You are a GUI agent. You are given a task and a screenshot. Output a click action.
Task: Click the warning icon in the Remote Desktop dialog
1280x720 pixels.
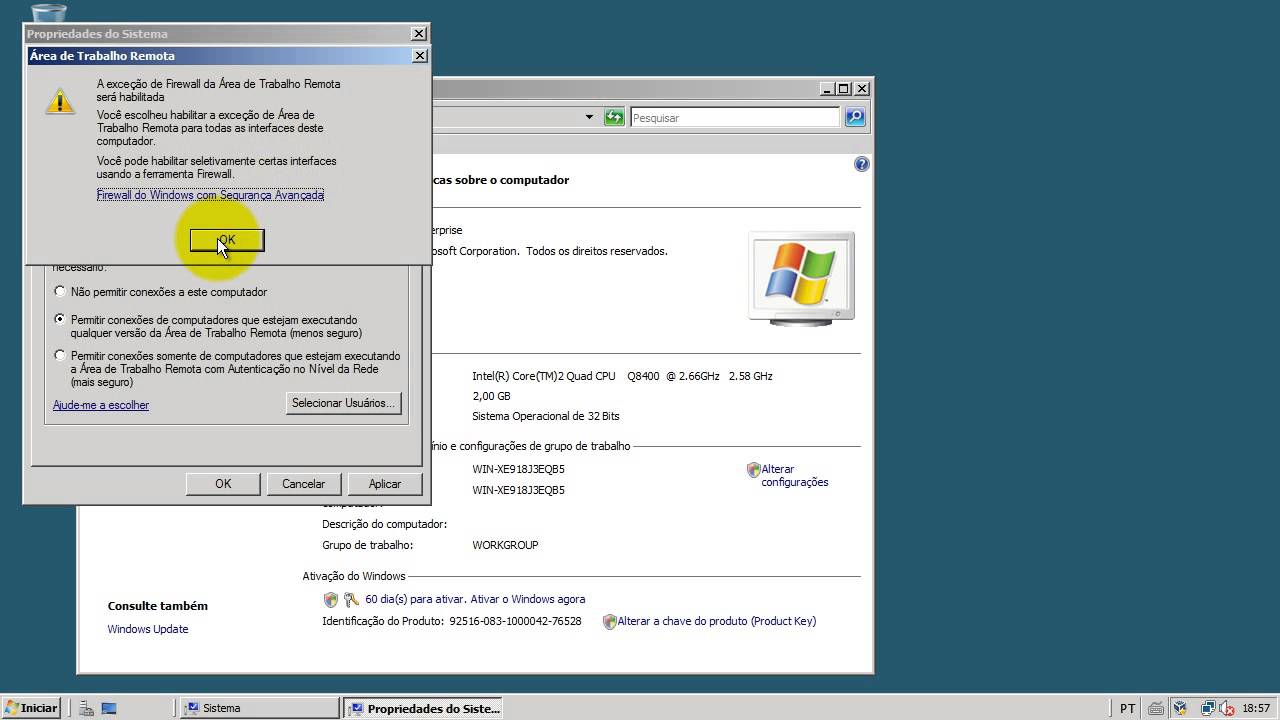pyautogui.click(x=61, y=101)
